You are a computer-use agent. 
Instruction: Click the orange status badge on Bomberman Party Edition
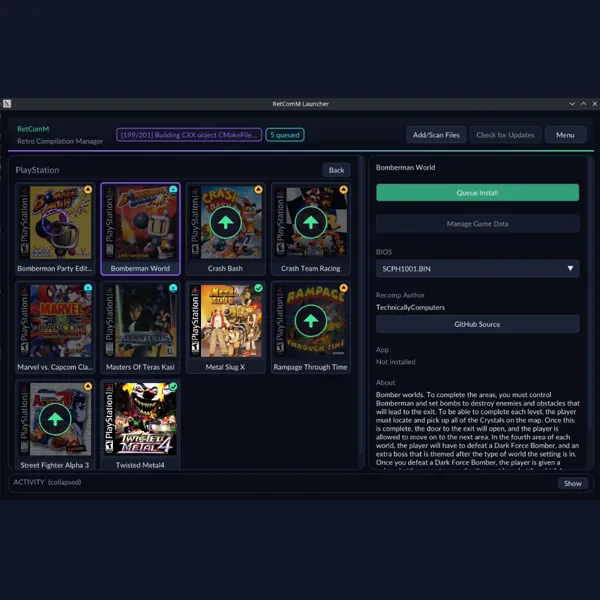click(88, 189)
